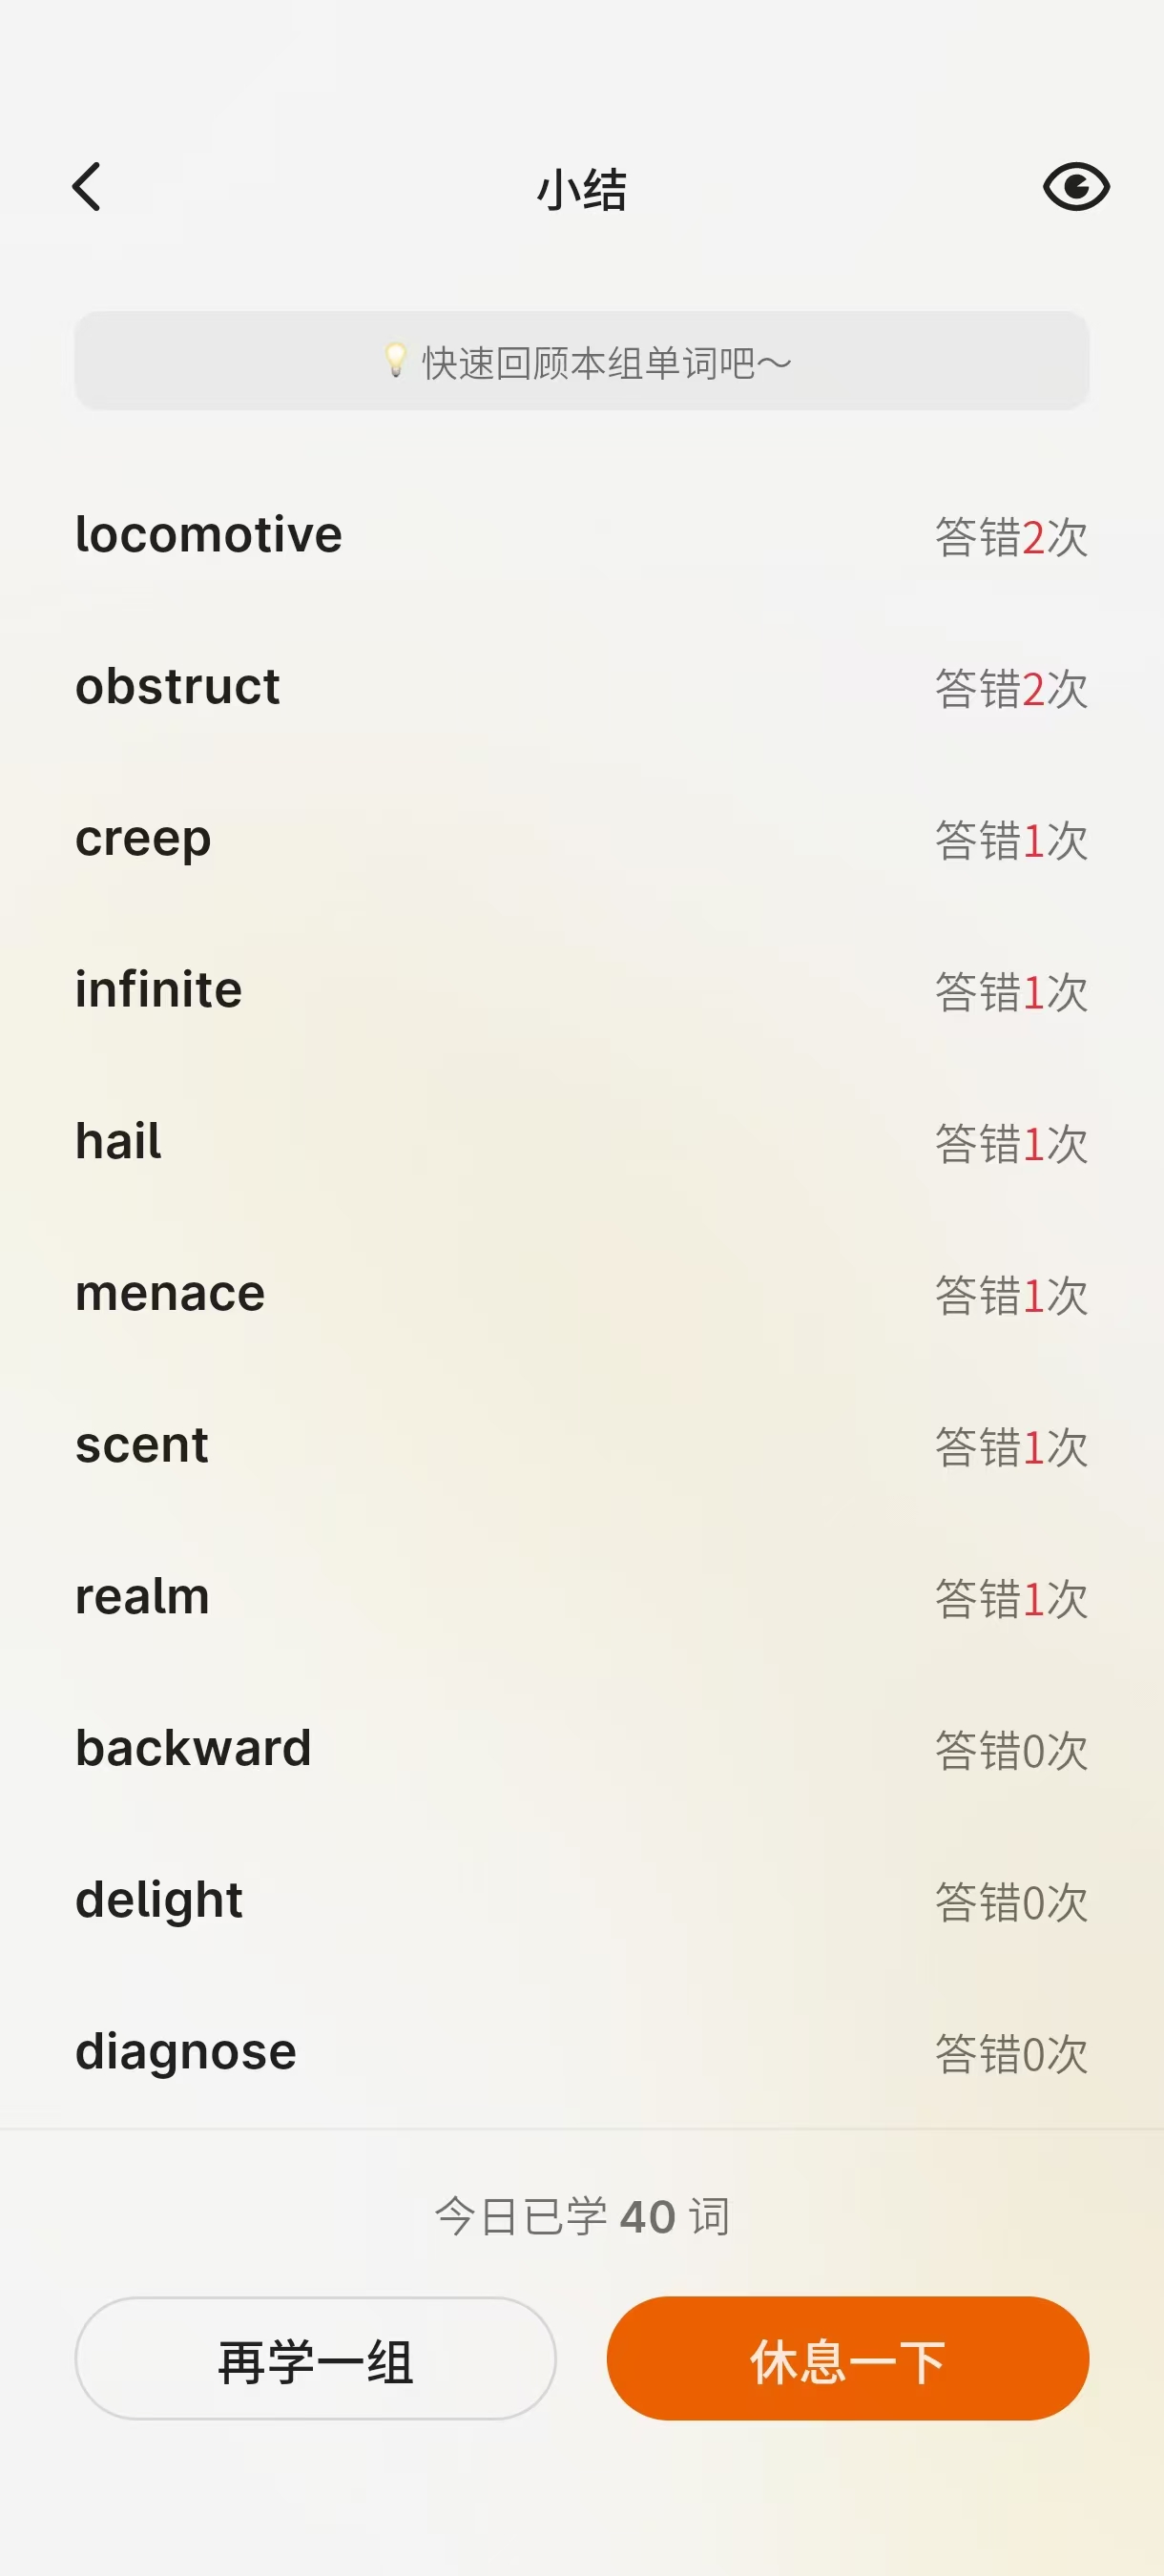Open the 'infinite' word entry
Image resolution: width=1164 pixels, height=2576 pixels.
click(x=159, y=990)
